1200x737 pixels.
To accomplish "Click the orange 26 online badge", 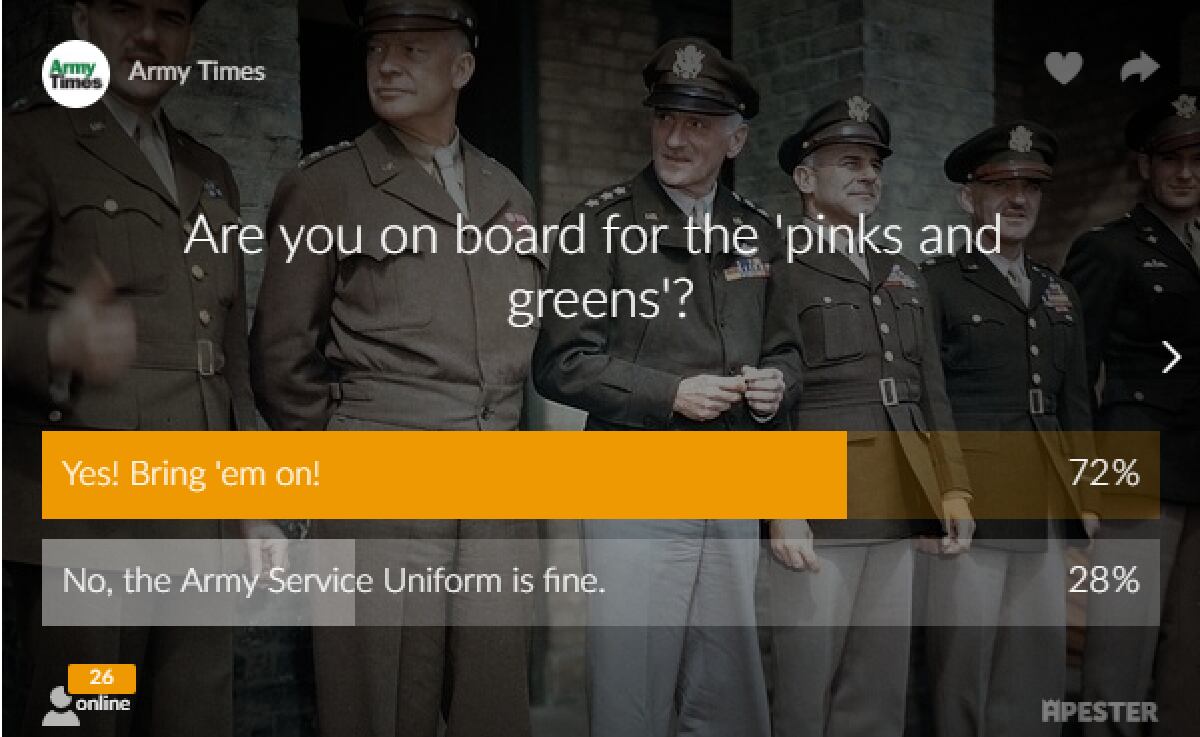I will coord(101,678).
